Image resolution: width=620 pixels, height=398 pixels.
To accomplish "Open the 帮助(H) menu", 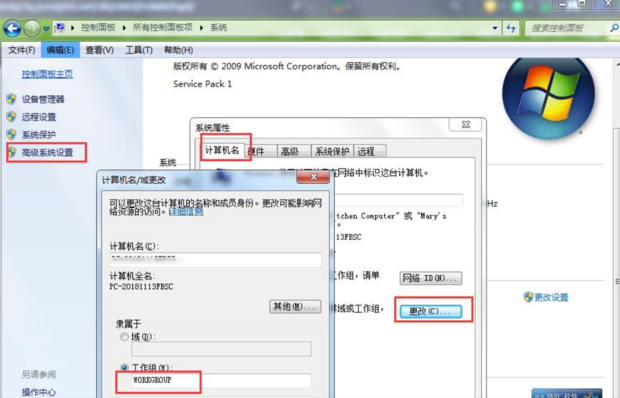I will (x=178, y=50).
